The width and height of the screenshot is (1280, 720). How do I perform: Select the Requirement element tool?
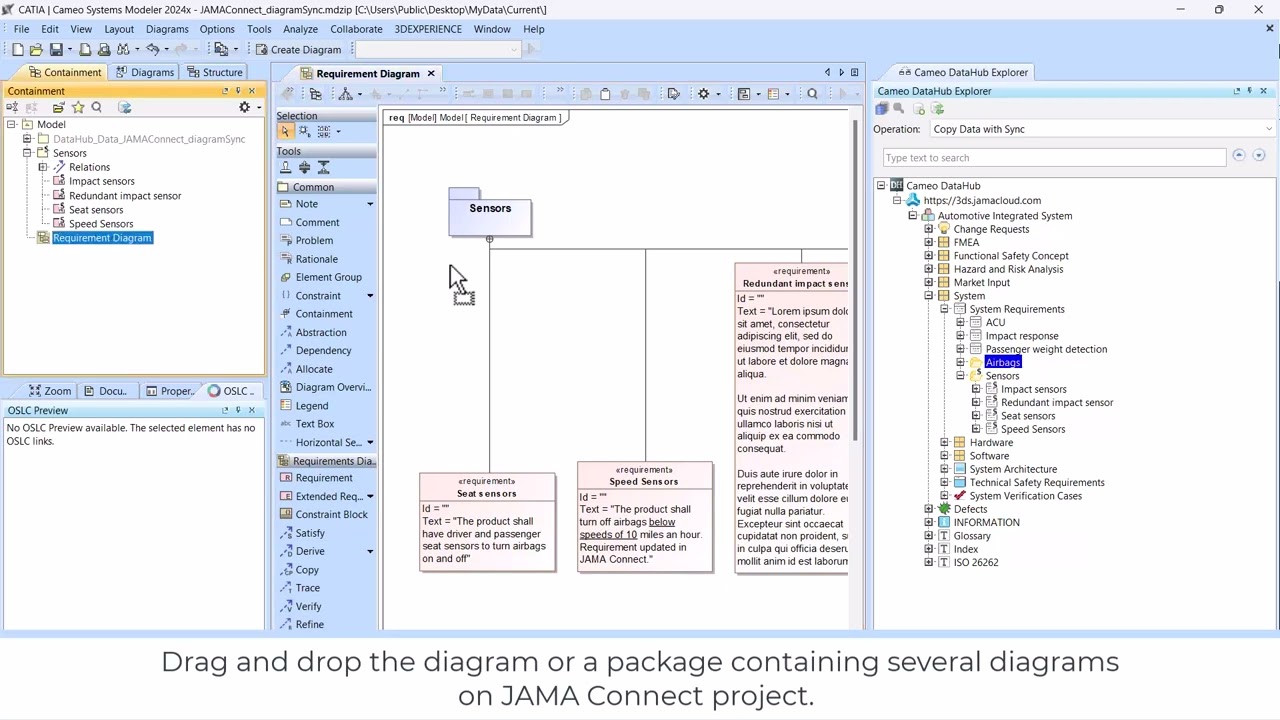click(x=324, y=478)
